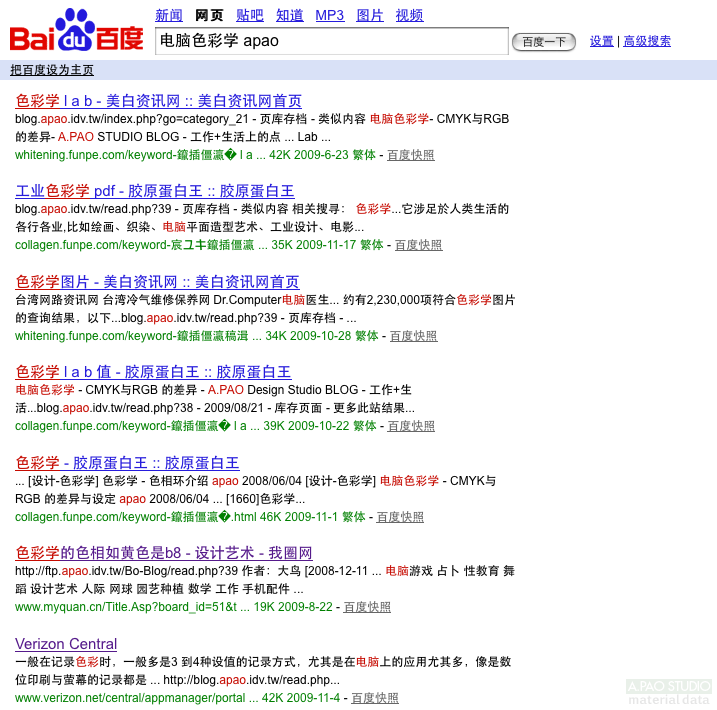
Task: Open 百度快照 for 2009-10-22 result
Action: pyautogui.click(x=411, y=426)
